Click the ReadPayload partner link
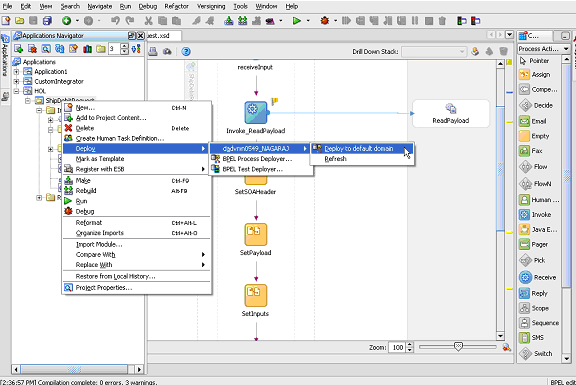The height and width of the screenshot is (385, 576). pos(451,114)
